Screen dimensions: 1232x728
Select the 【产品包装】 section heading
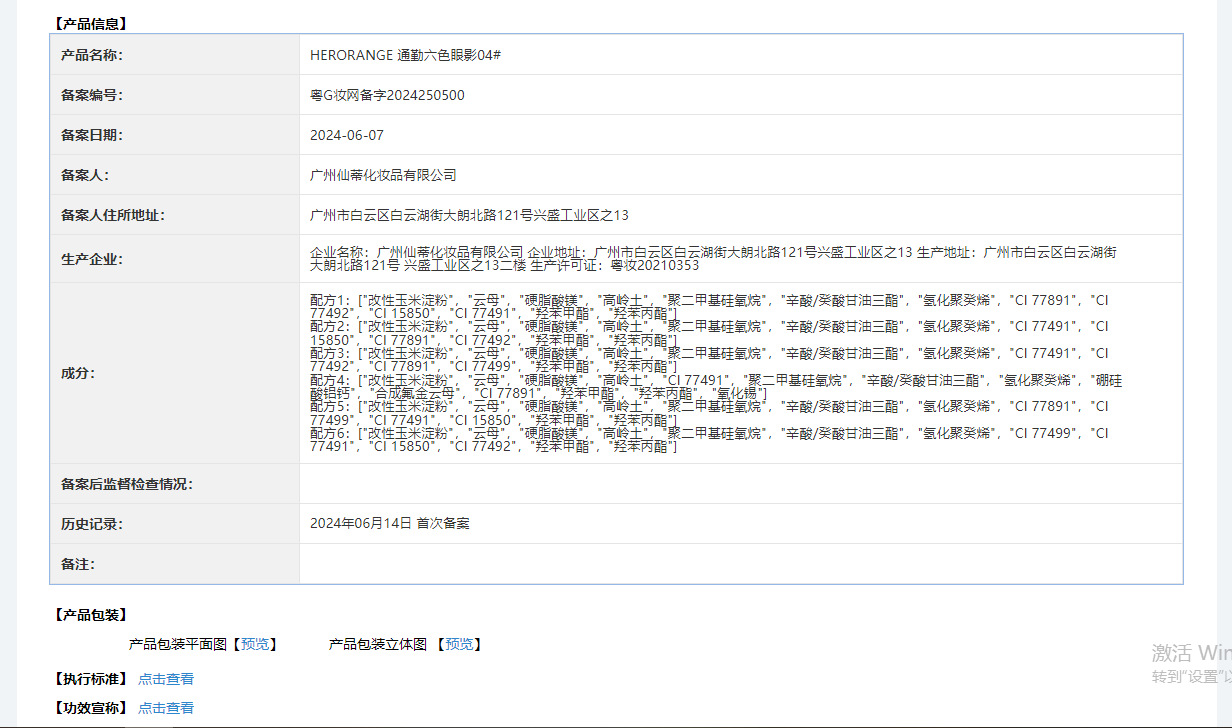click(x=91, y=615)
